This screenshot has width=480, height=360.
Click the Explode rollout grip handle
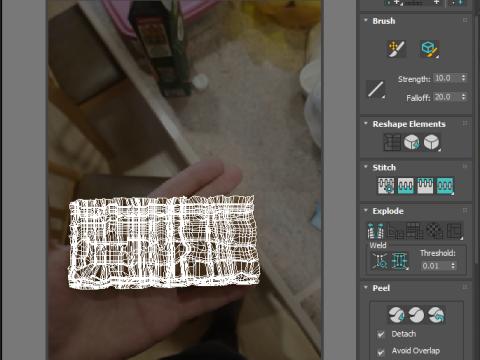point(465,210)
